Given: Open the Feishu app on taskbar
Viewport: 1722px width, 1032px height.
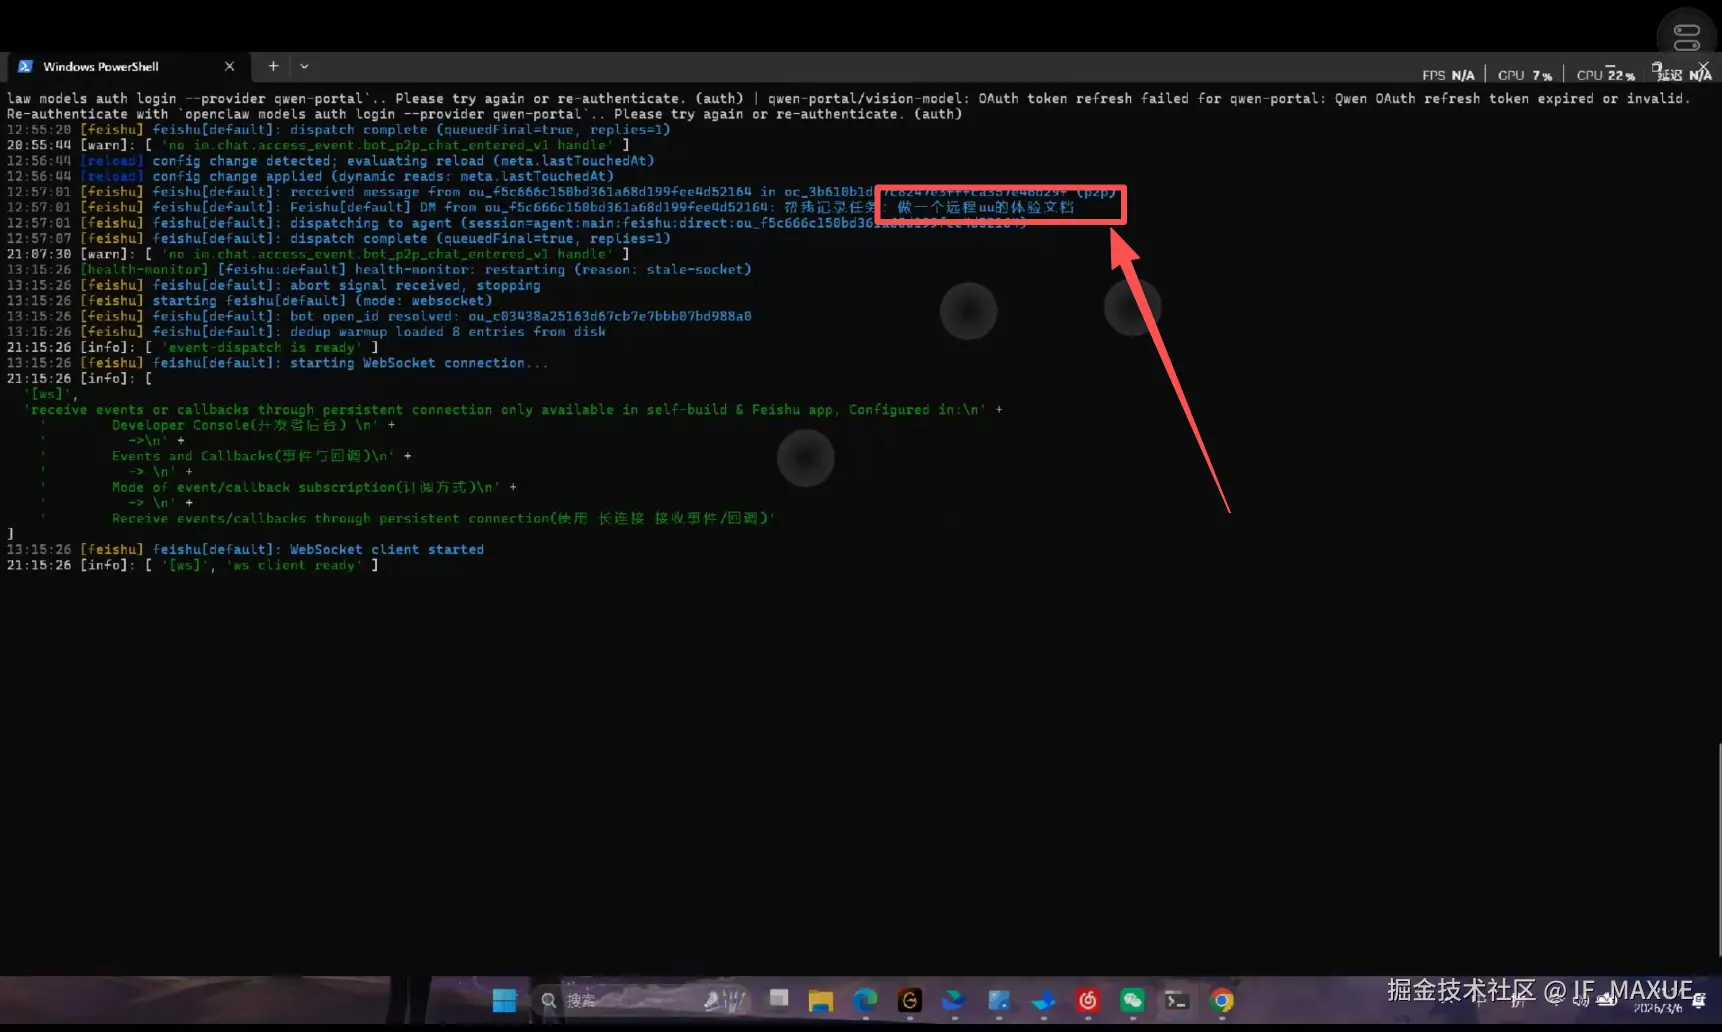Looking at the screenshot, I should tap(1043, 1000).
